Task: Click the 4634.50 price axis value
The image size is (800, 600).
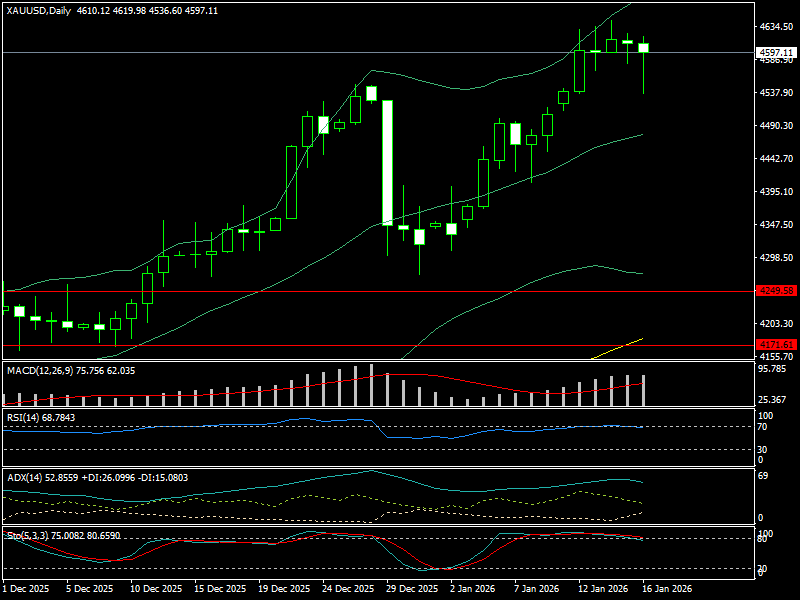Action: point(776,27)
